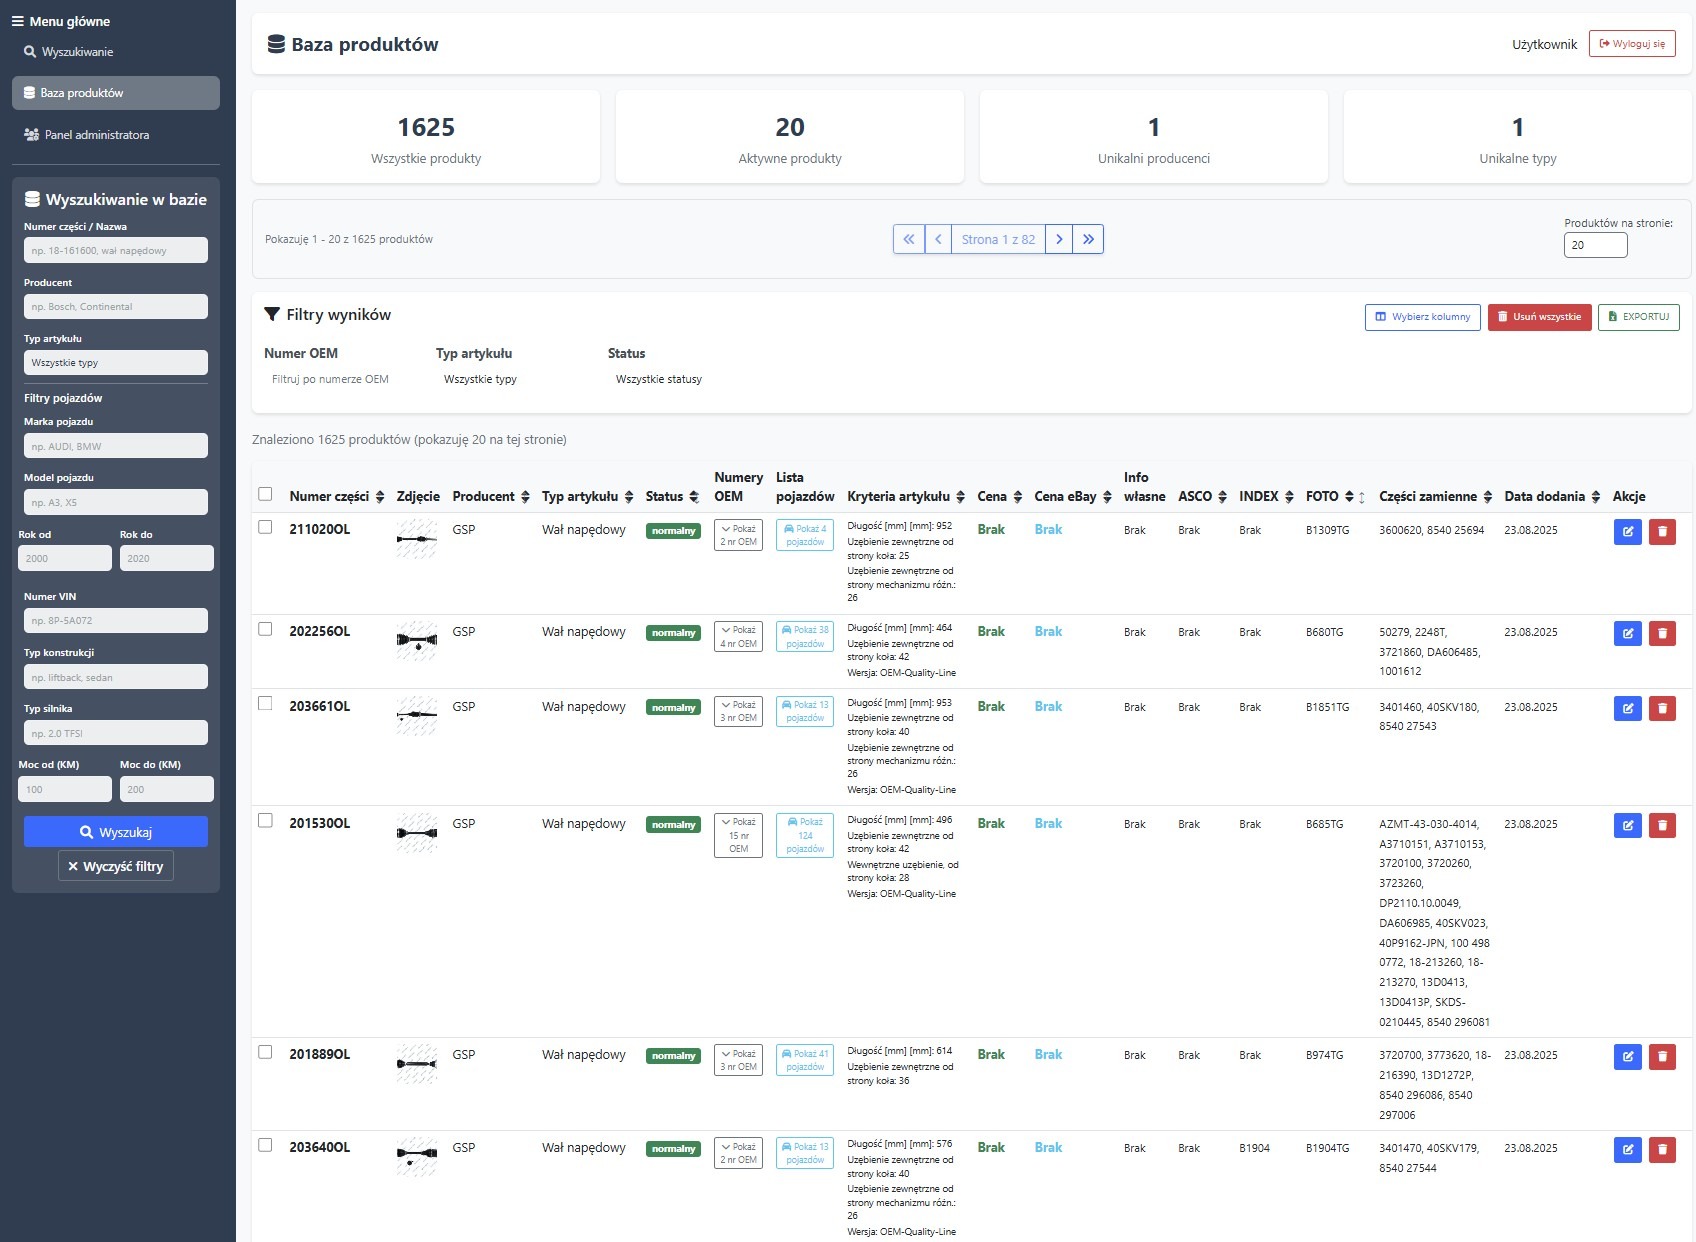Open the Typ artykułu dropdown in sidebar

(x=116, y=363)
